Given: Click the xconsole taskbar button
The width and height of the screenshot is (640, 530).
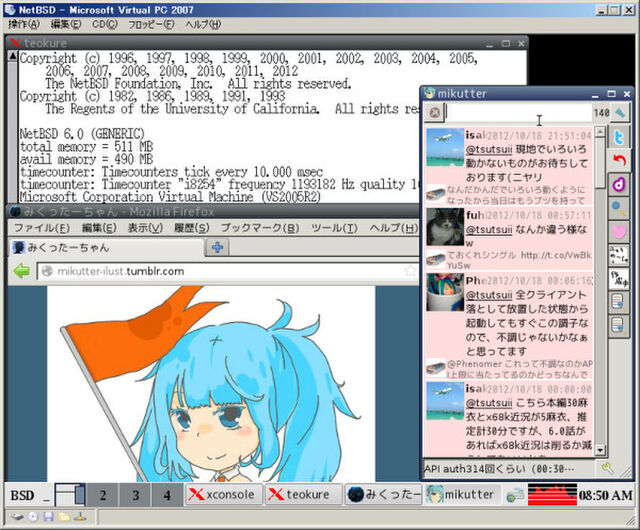Looking at the screenshot, I should coord(223,494).
